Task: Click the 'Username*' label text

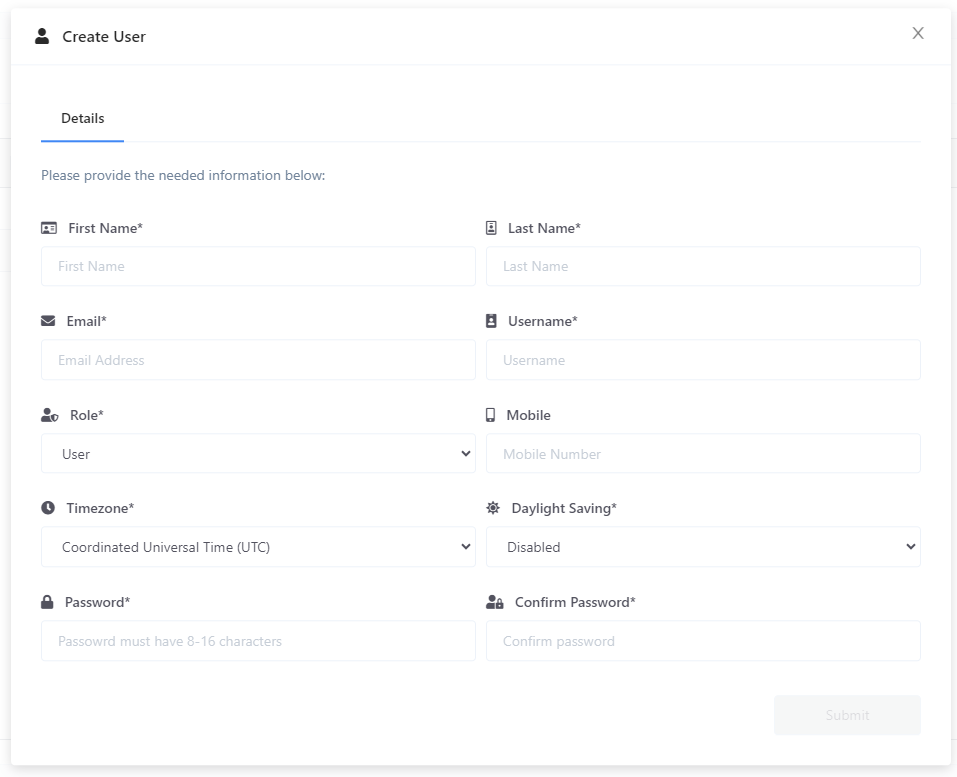Action: [x=543, y=321]
